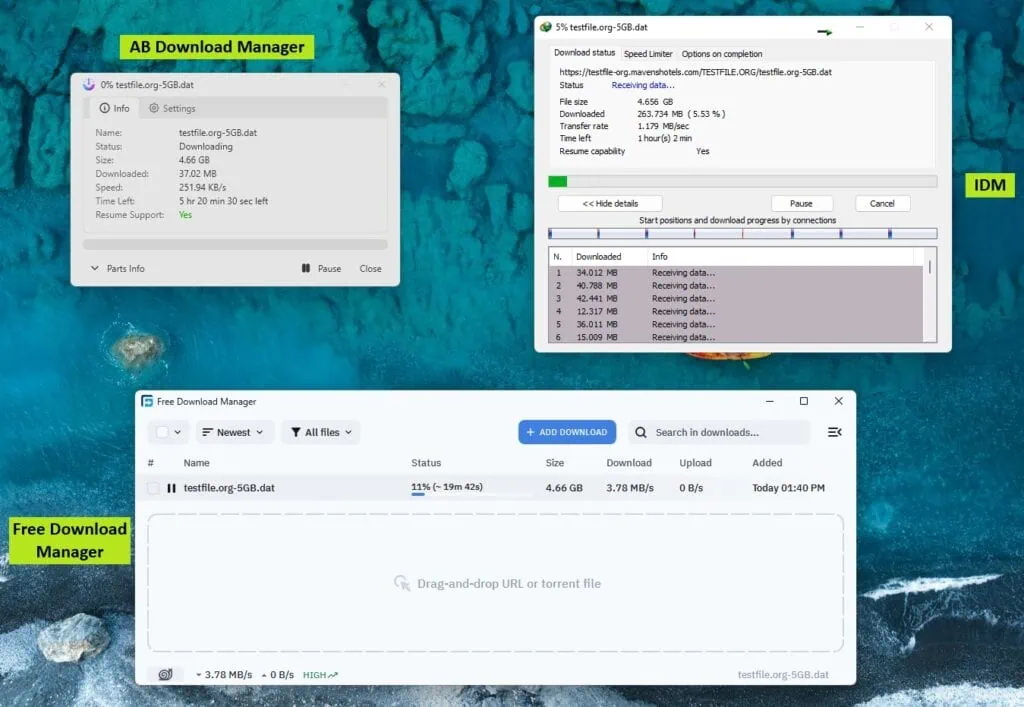Toggle the select-all checkbox in Free Download Manager
The width and height of the screenshot is (1024, 707).
162,432
